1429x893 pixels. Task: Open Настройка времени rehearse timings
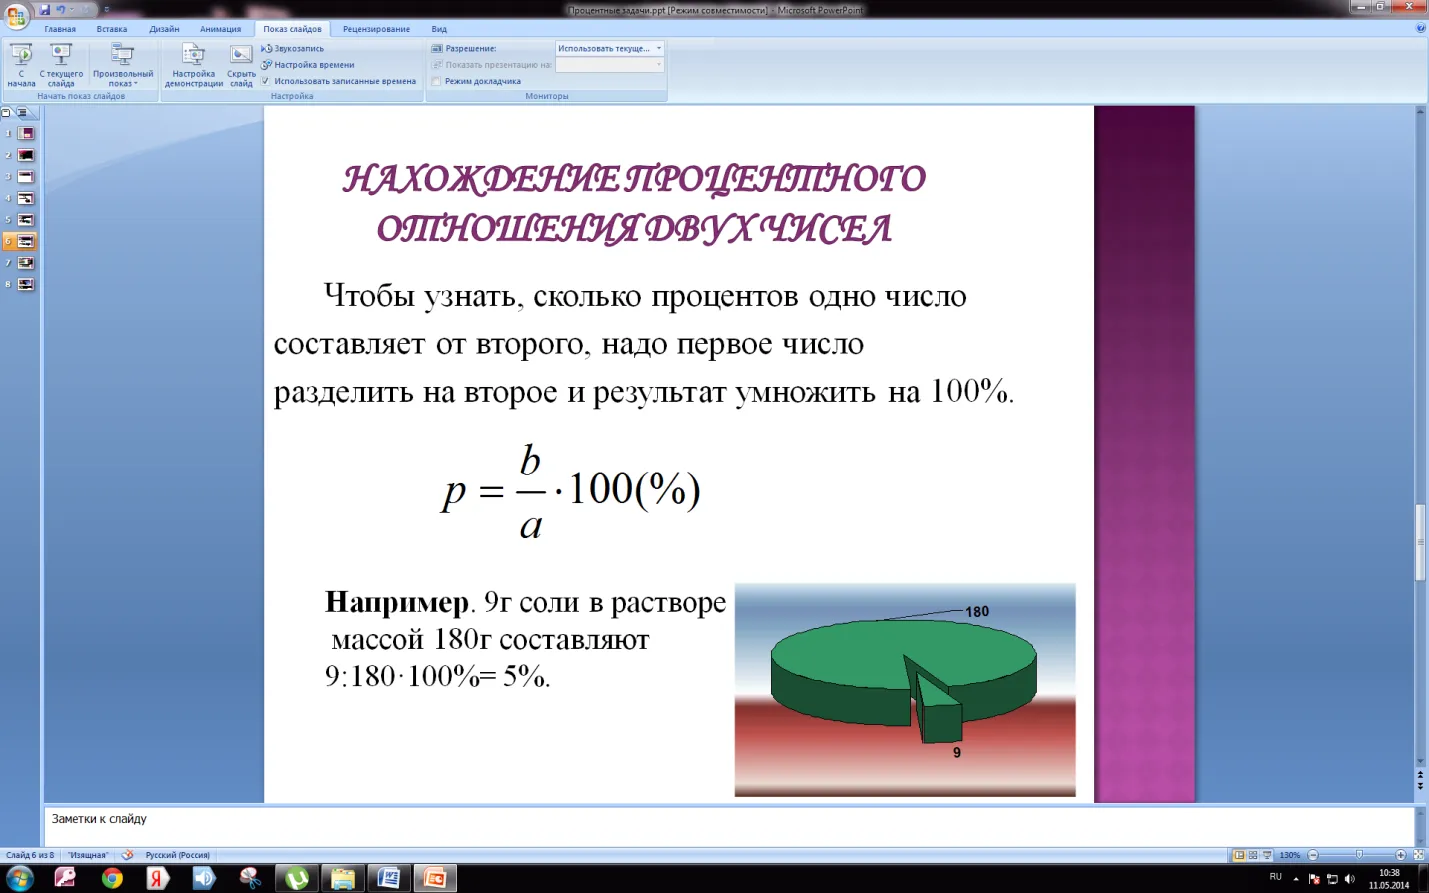pos(308,65)
